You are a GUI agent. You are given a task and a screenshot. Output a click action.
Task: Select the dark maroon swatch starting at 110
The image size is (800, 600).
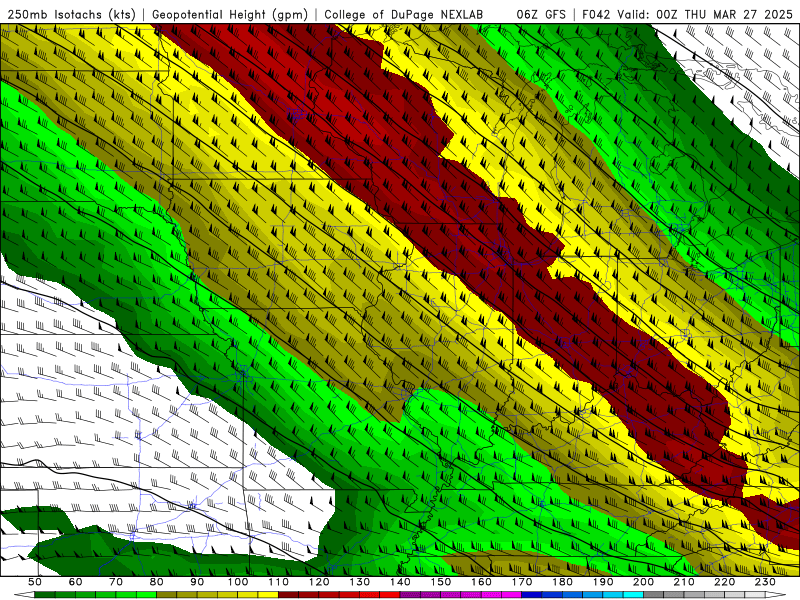(288, 595)
